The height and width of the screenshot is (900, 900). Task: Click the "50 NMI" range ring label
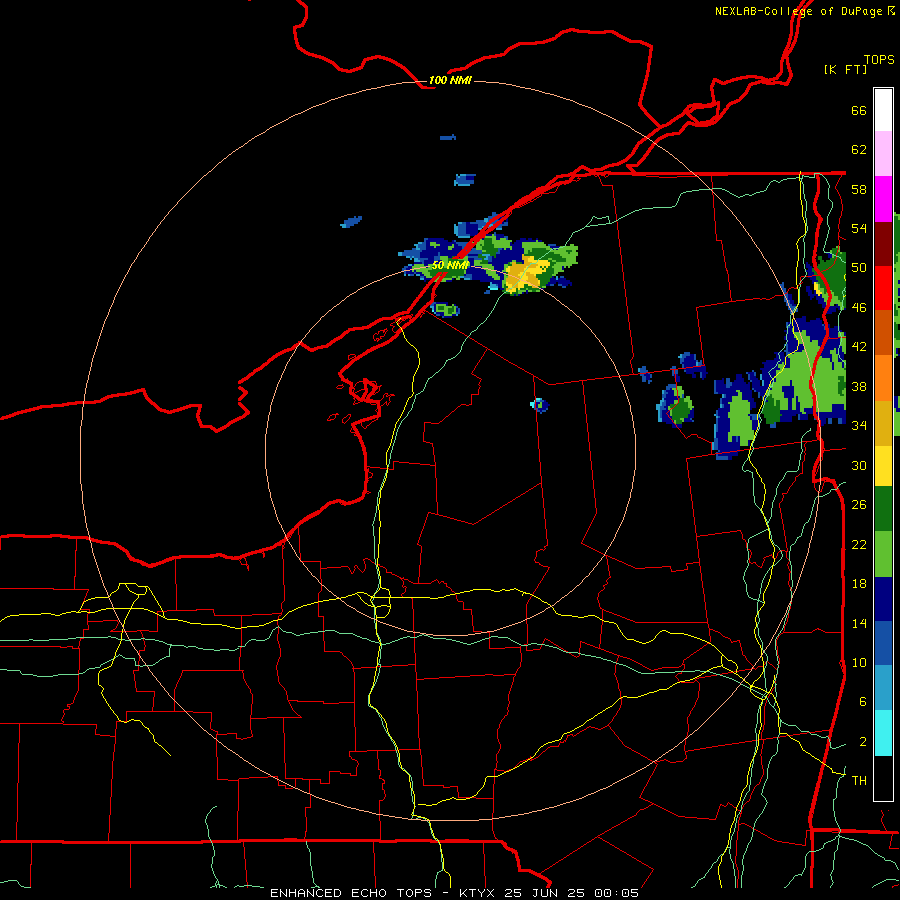[451, 265]
